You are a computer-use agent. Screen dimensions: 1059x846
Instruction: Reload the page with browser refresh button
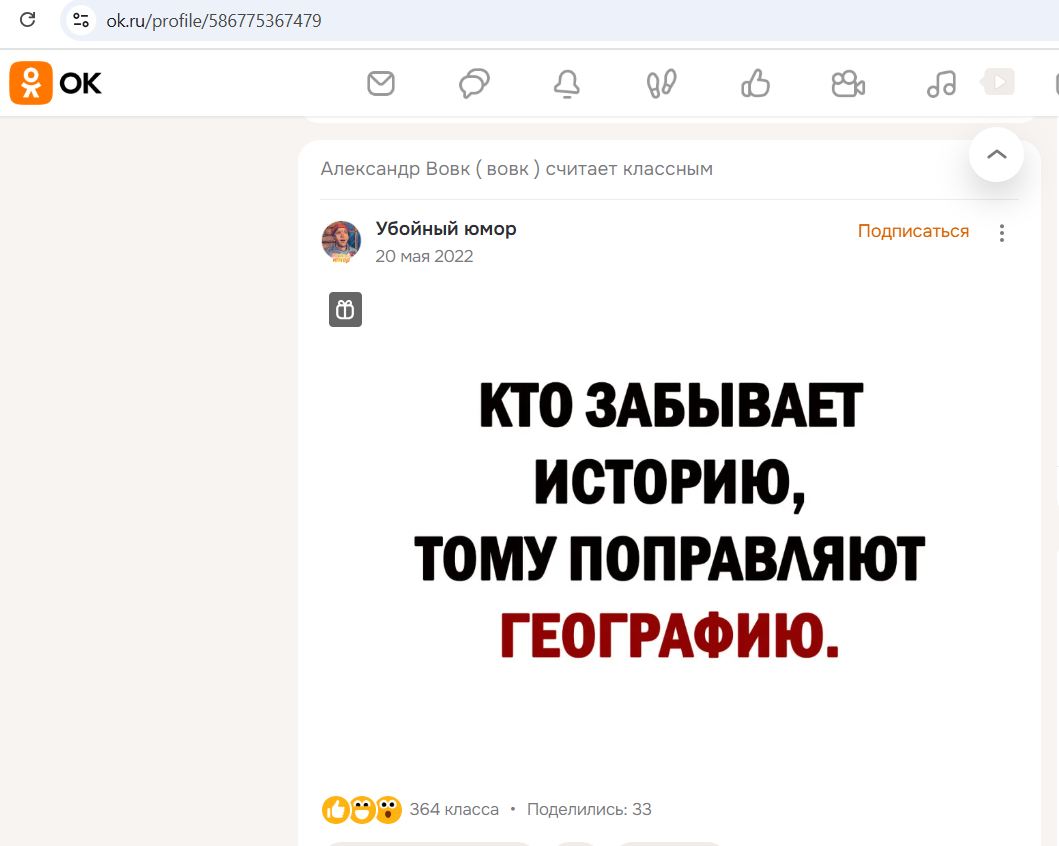[28, 20]
